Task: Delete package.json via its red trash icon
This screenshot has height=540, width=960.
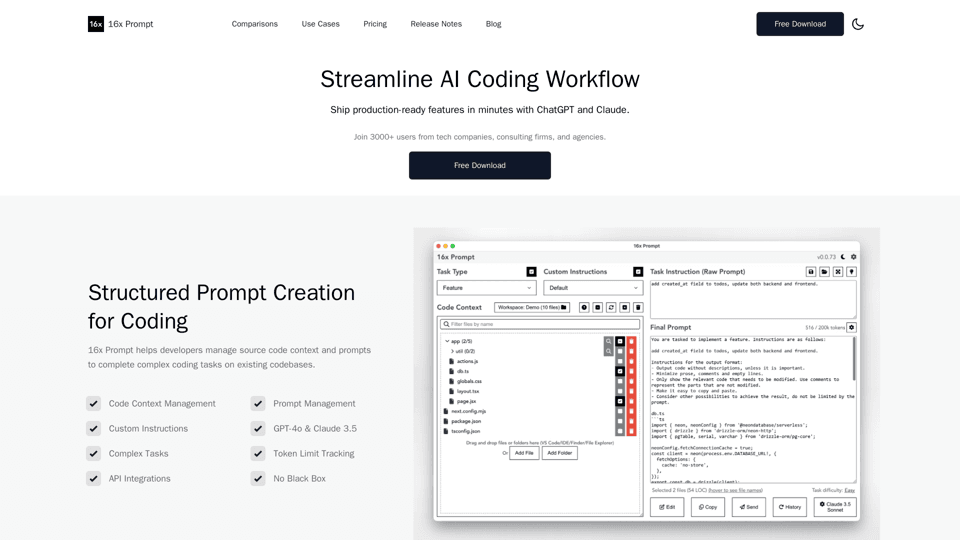Action: 631,421
